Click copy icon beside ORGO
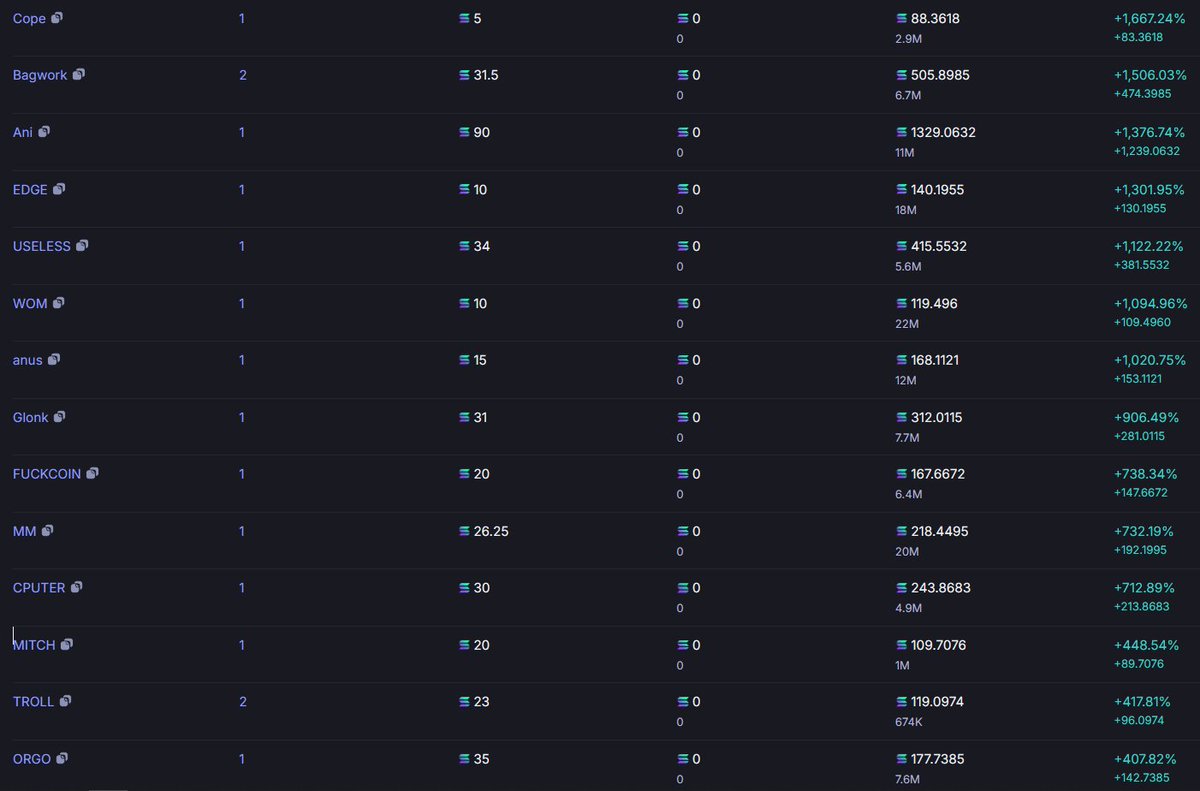1200x791 pixels. (62, 758)
